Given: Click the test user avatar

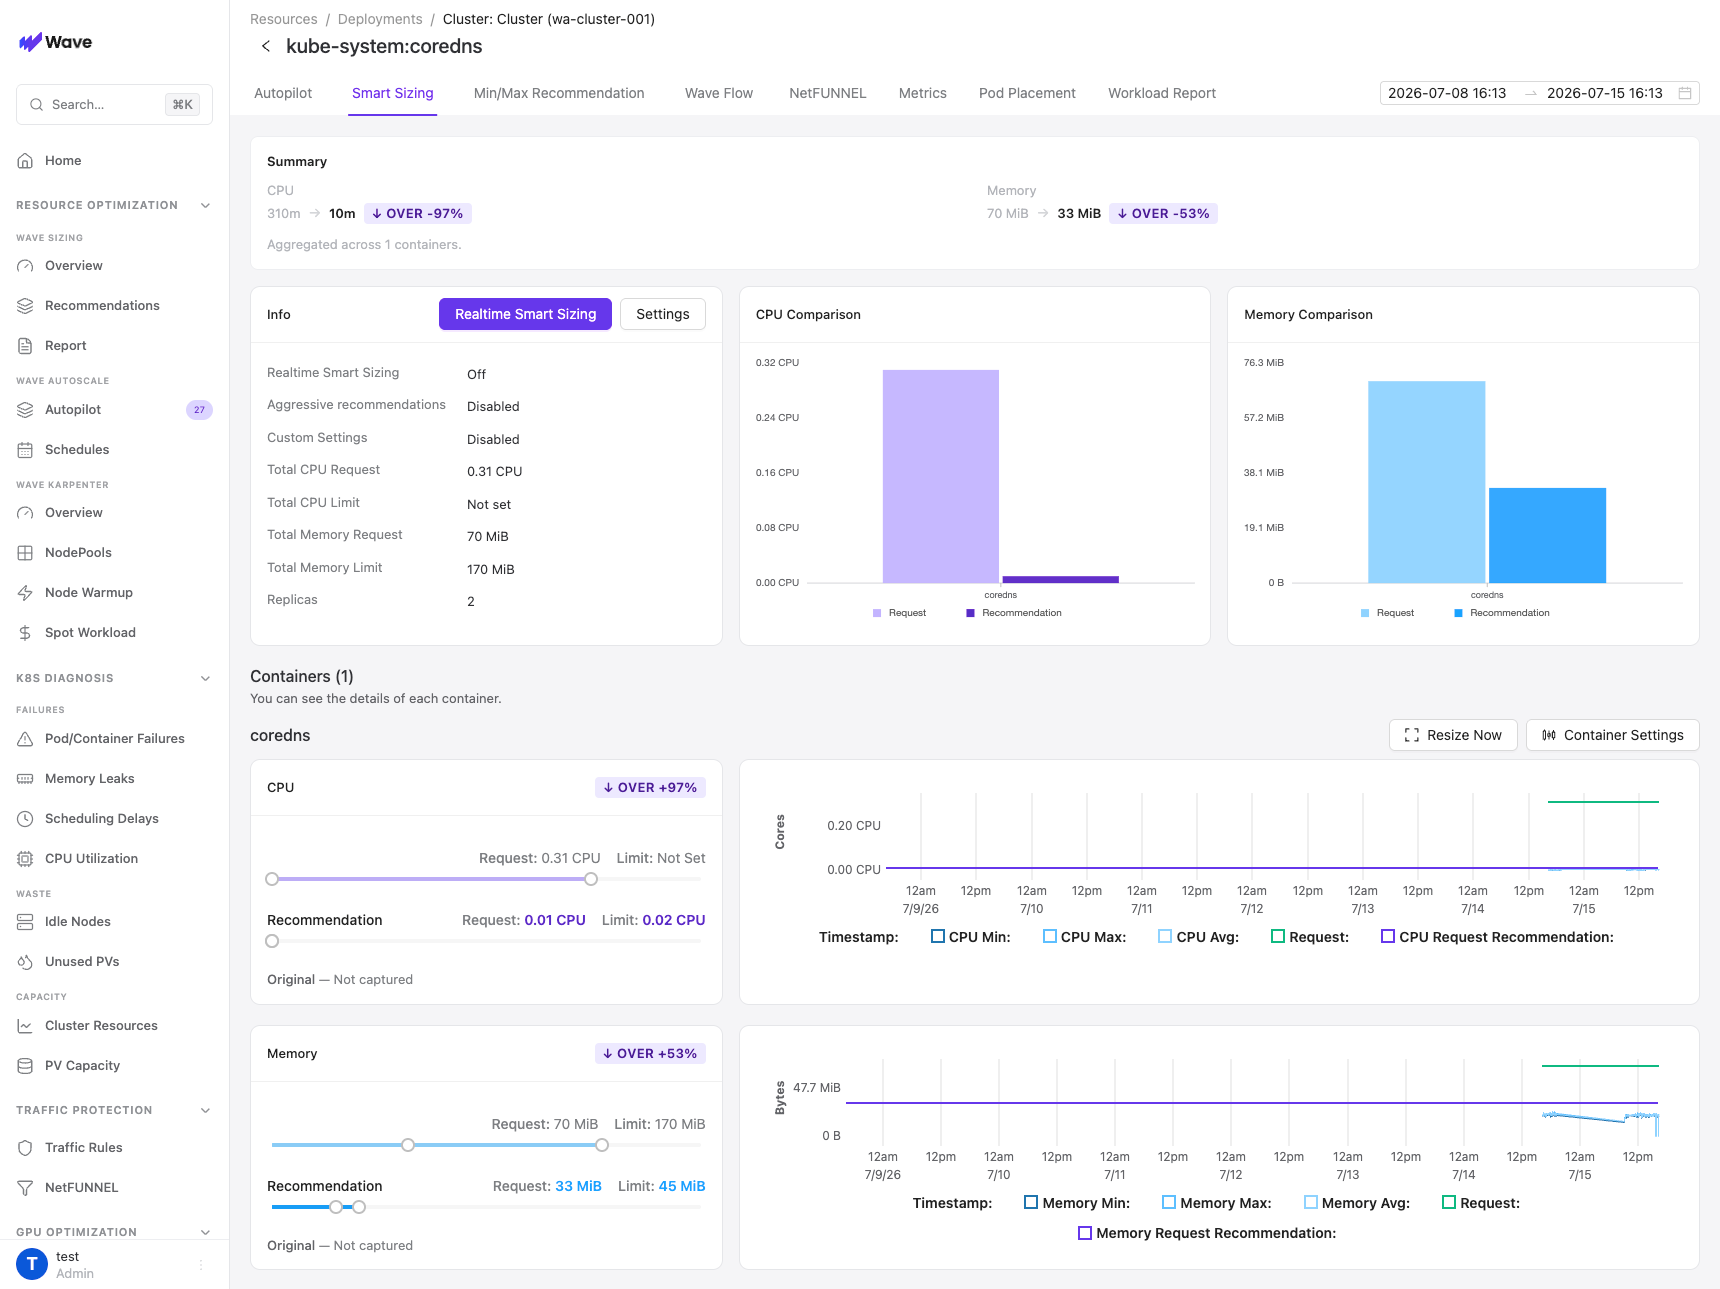Looking at the screenshot, I should coord(32,1264).
